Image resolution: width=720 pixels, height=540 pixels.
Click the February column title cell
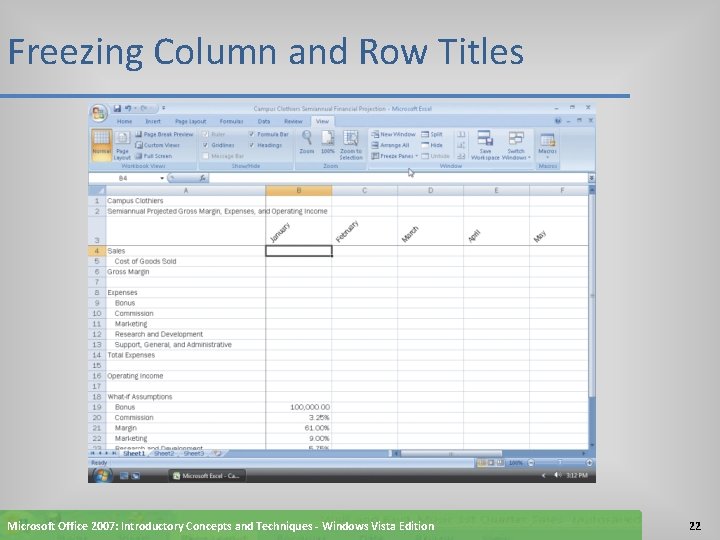[x=365, y=231]
